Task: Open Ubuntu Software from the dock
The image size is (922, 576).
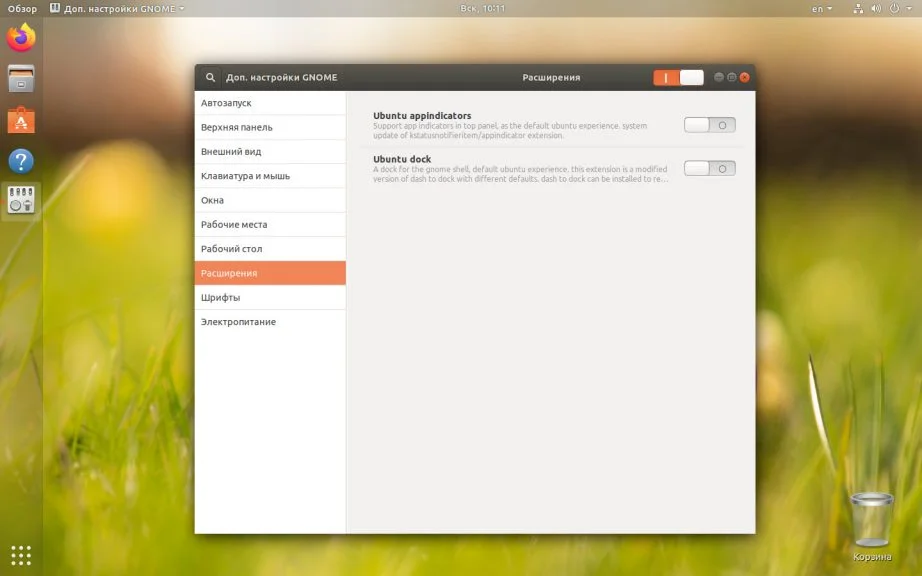Action: tap(21, 120)
